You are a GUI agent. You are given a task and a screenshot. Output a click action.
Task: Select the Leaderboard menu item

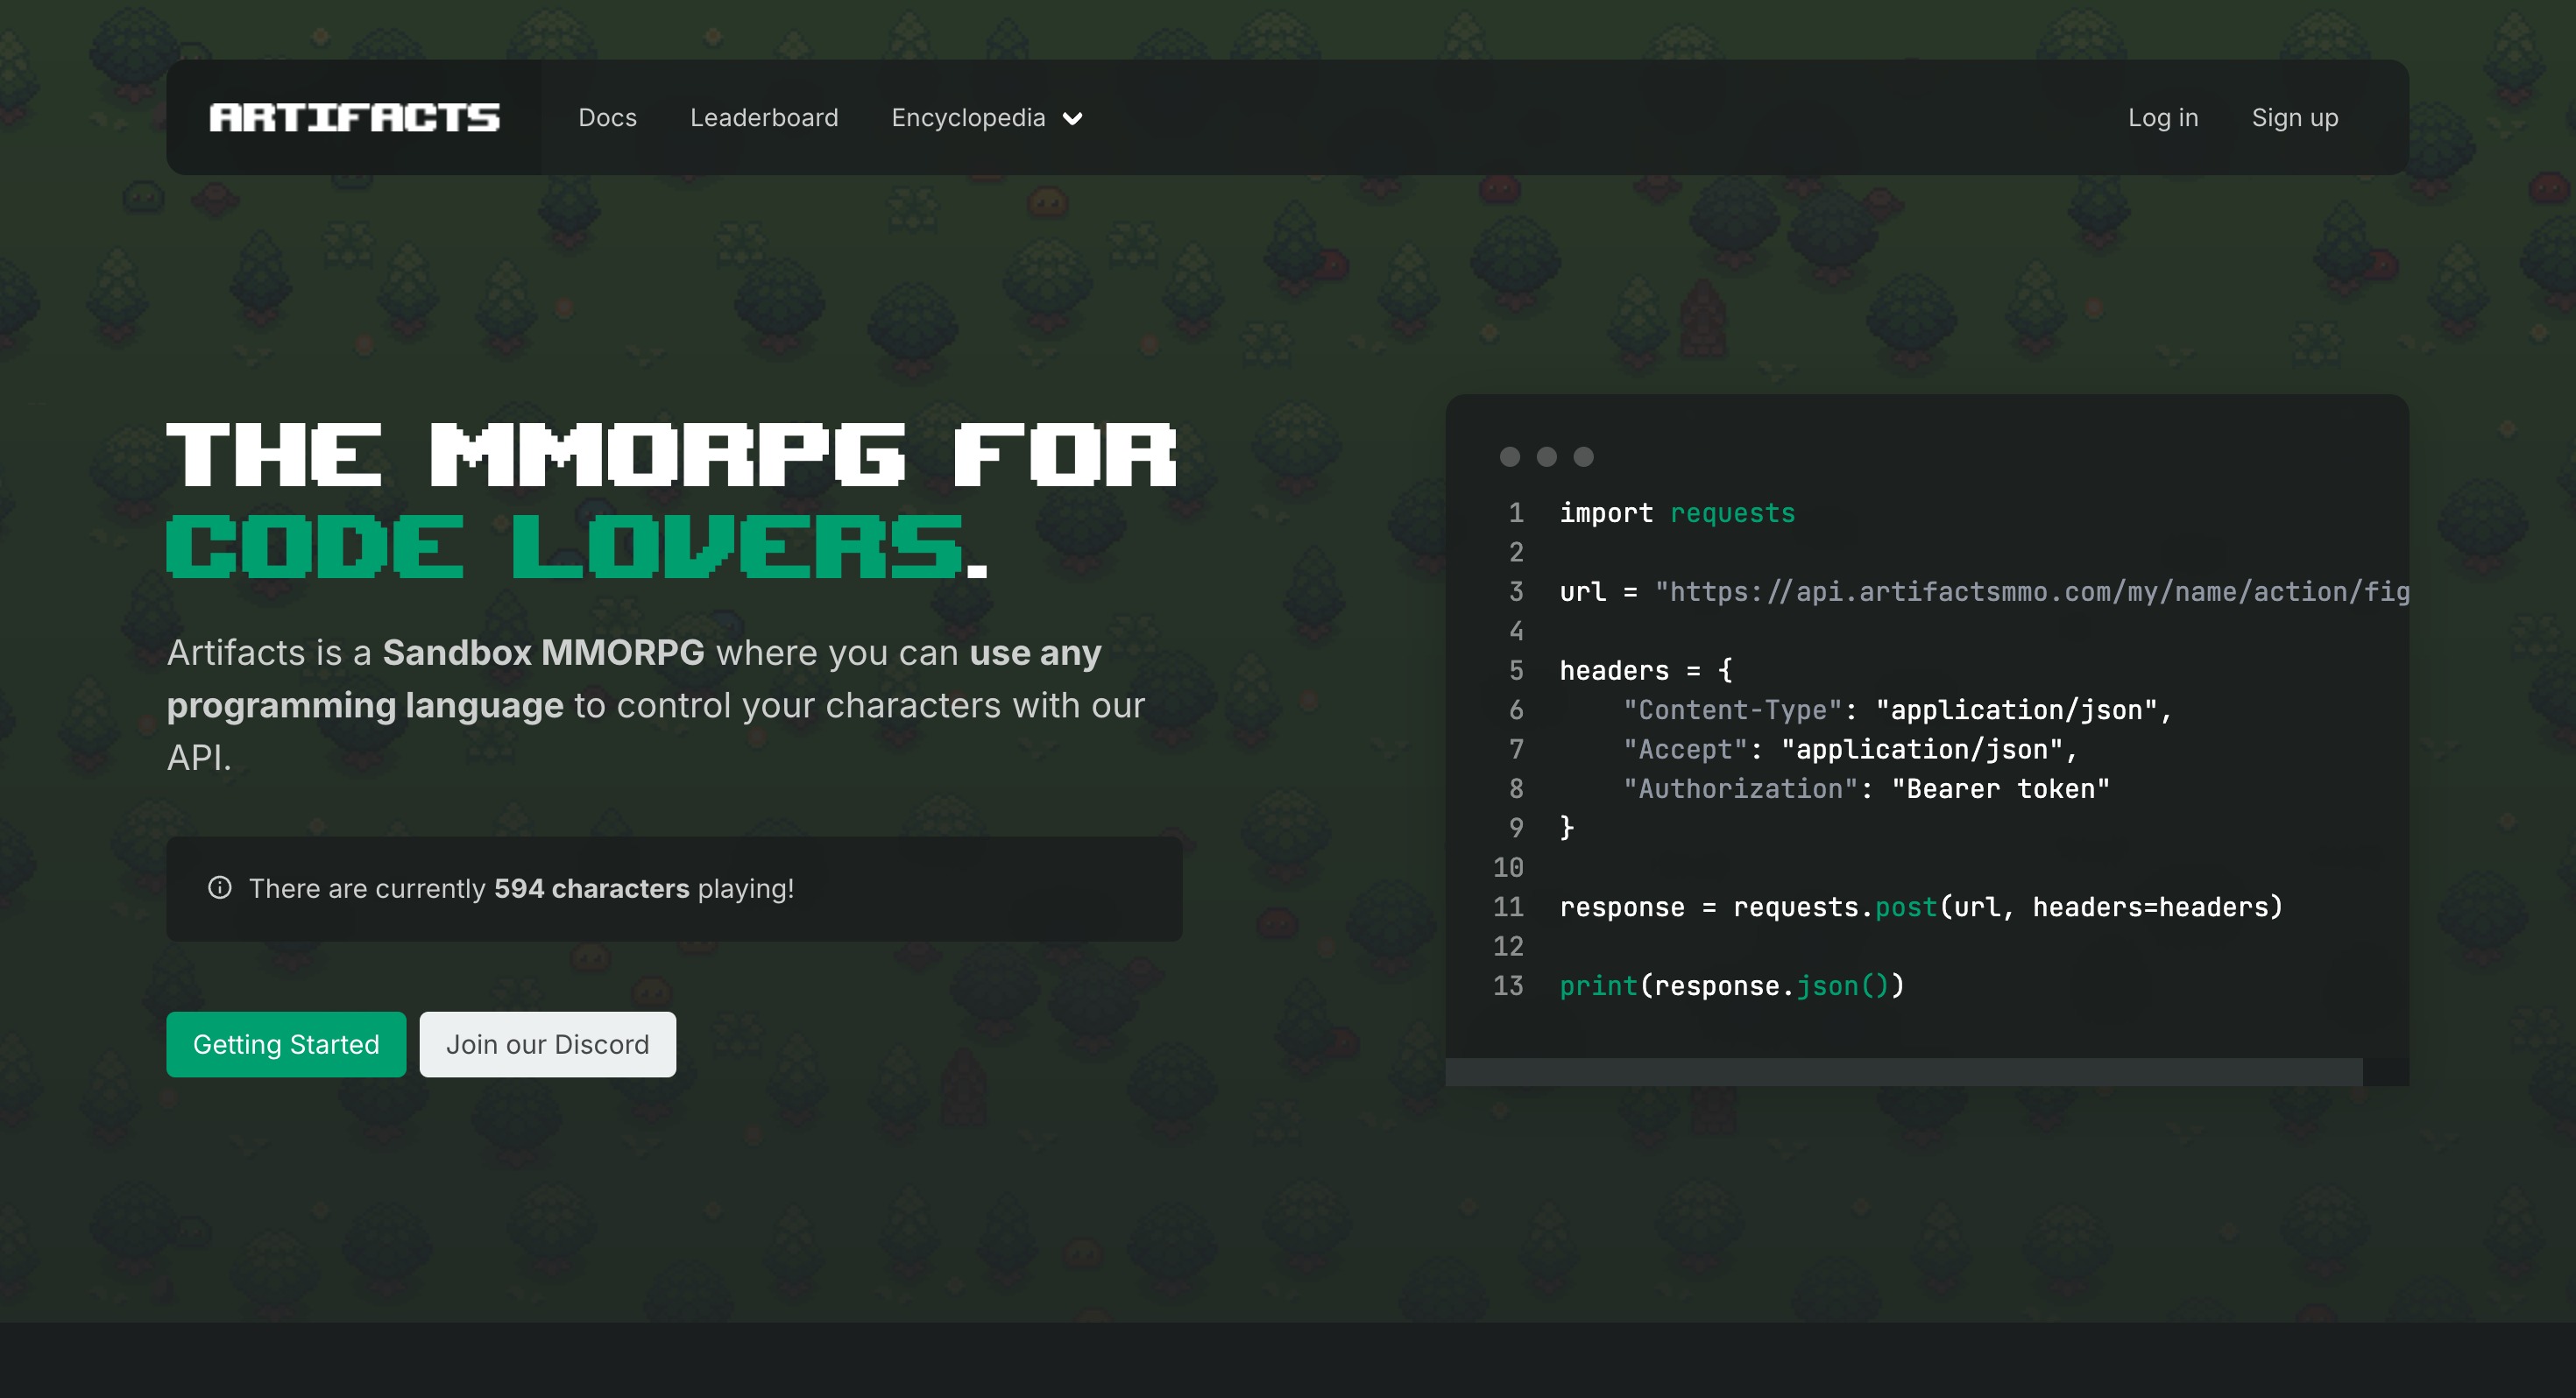pyautogui.click(x=763, y=117)
